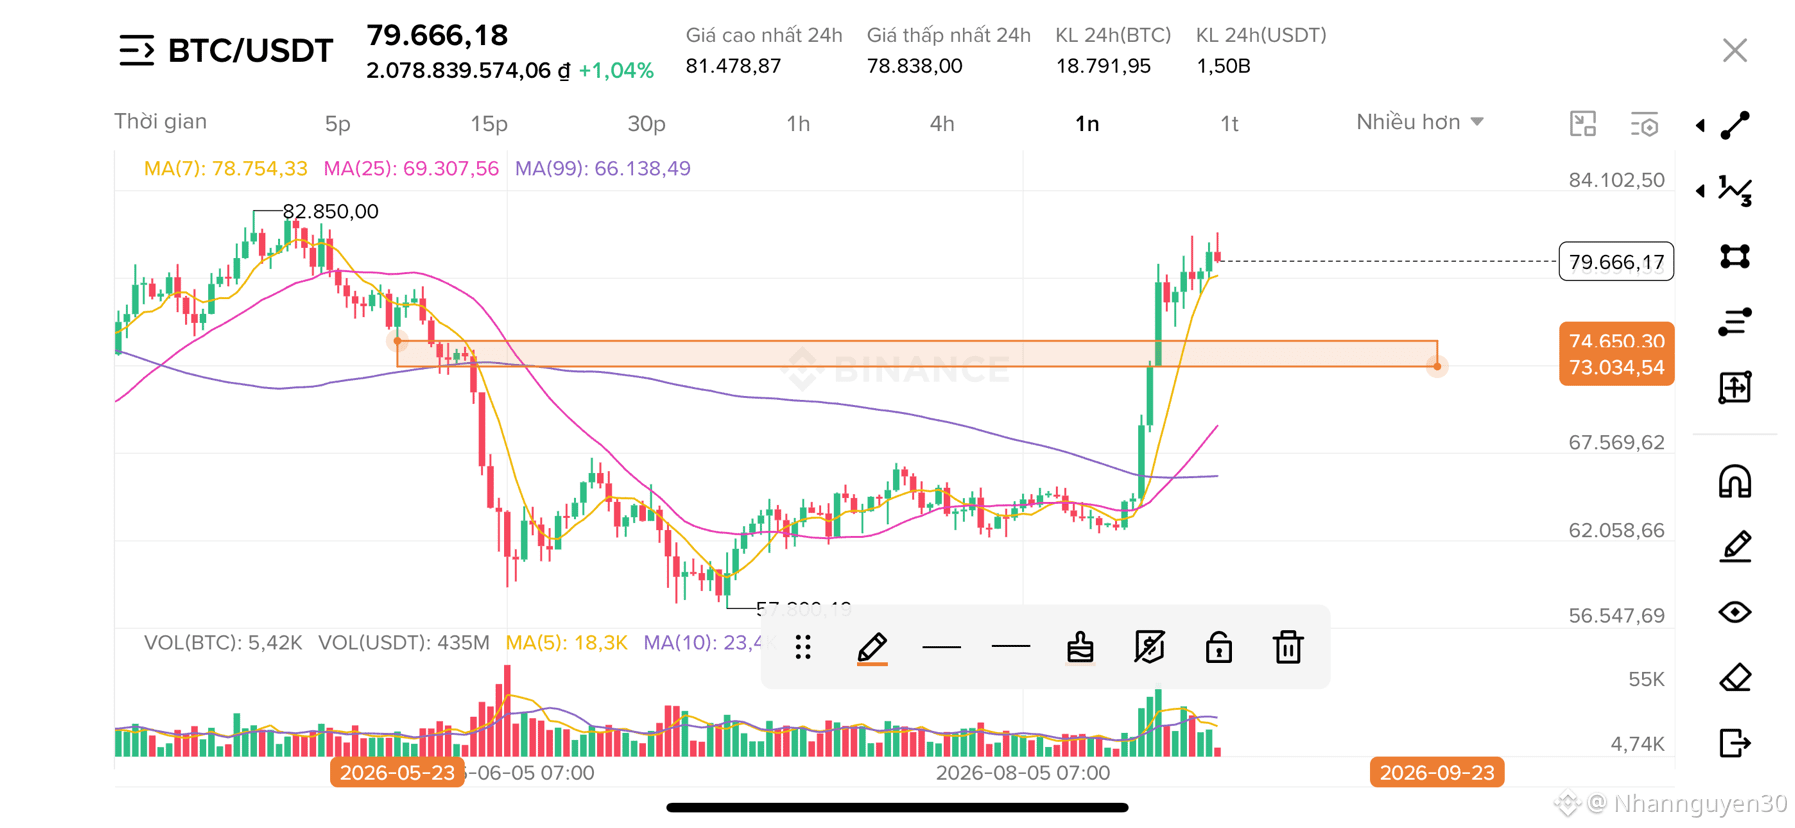Switch chart to 5p timeframe

(x=337, y=124)
